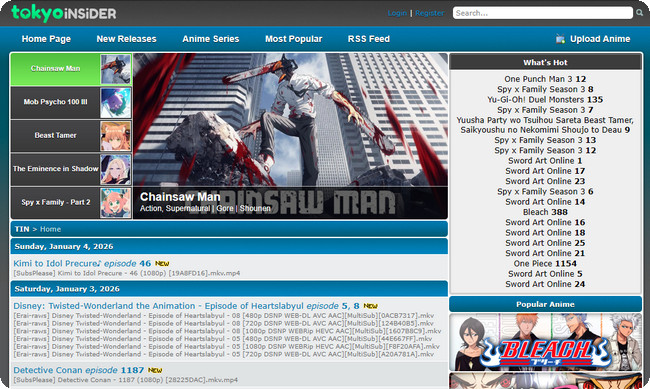This screenshot has width=650, height=389.
Task: Open Sword Art Online 17 link
Action: [x=545, y=171]
